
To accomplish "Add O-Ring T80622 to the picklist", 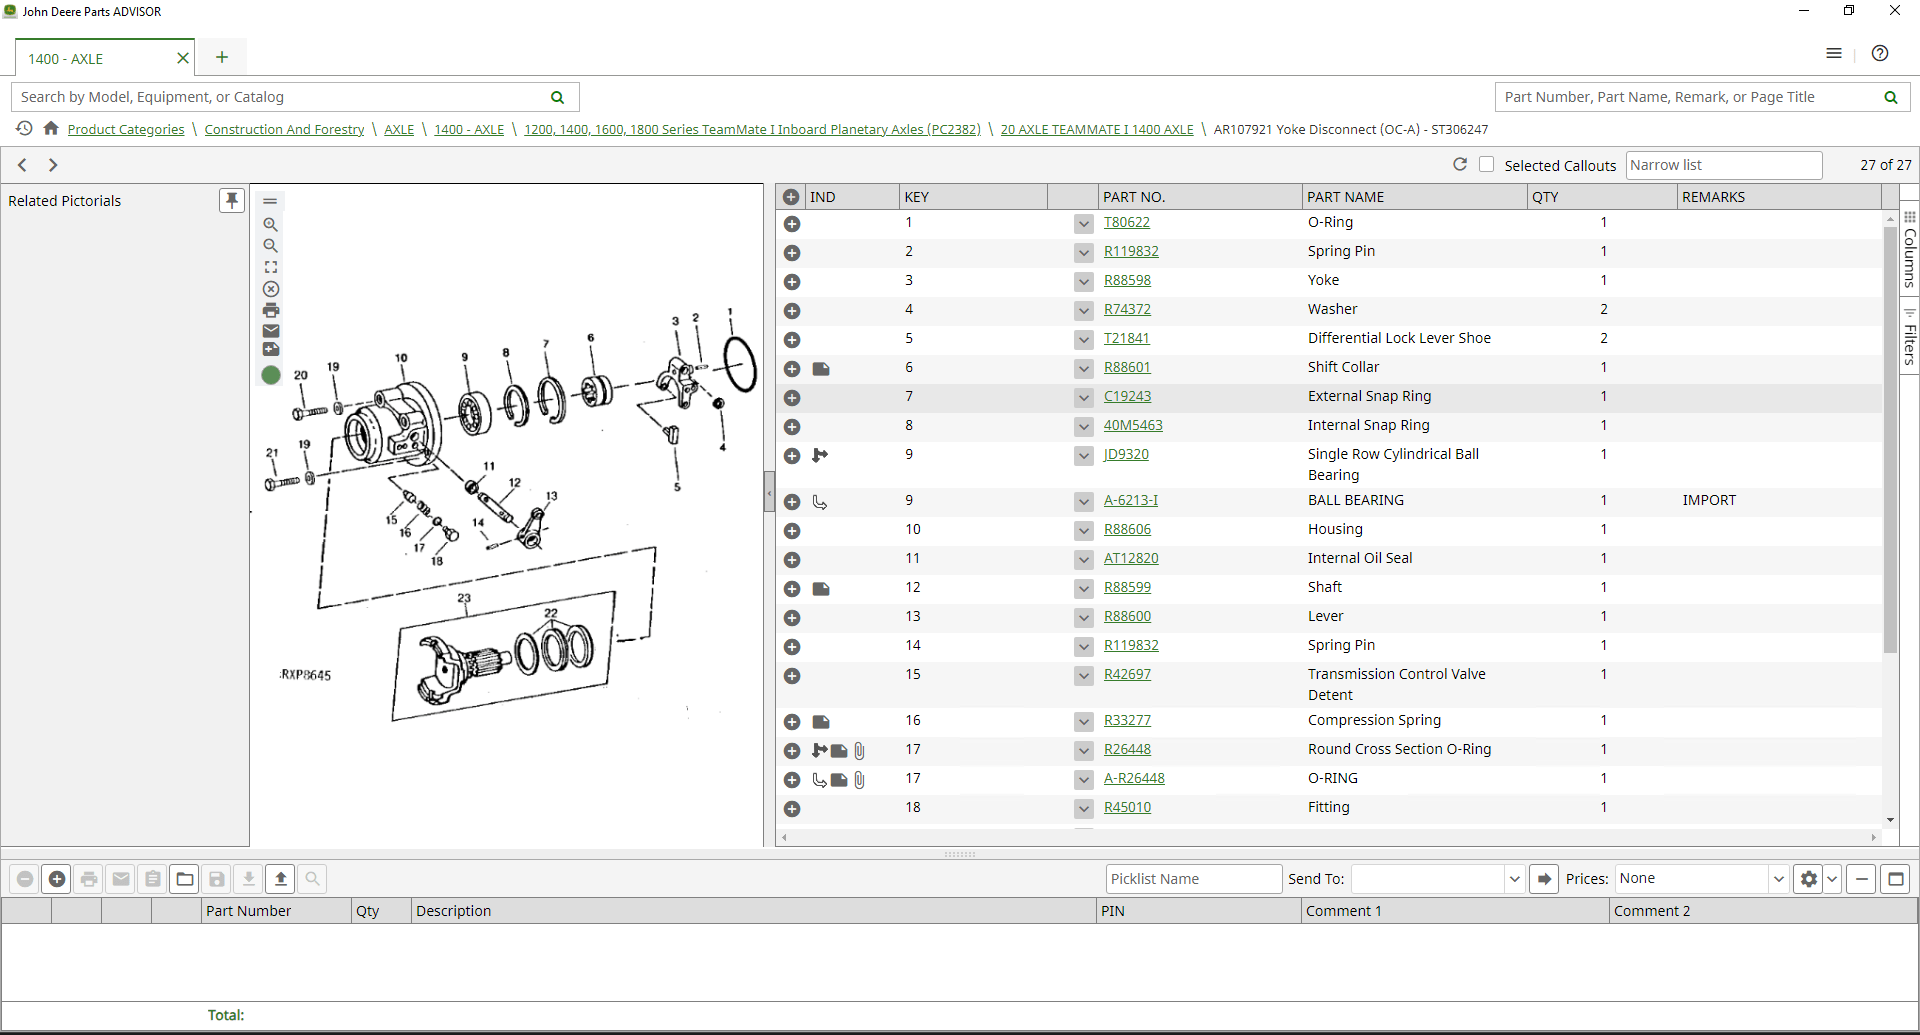I will [x=792, y=224].
